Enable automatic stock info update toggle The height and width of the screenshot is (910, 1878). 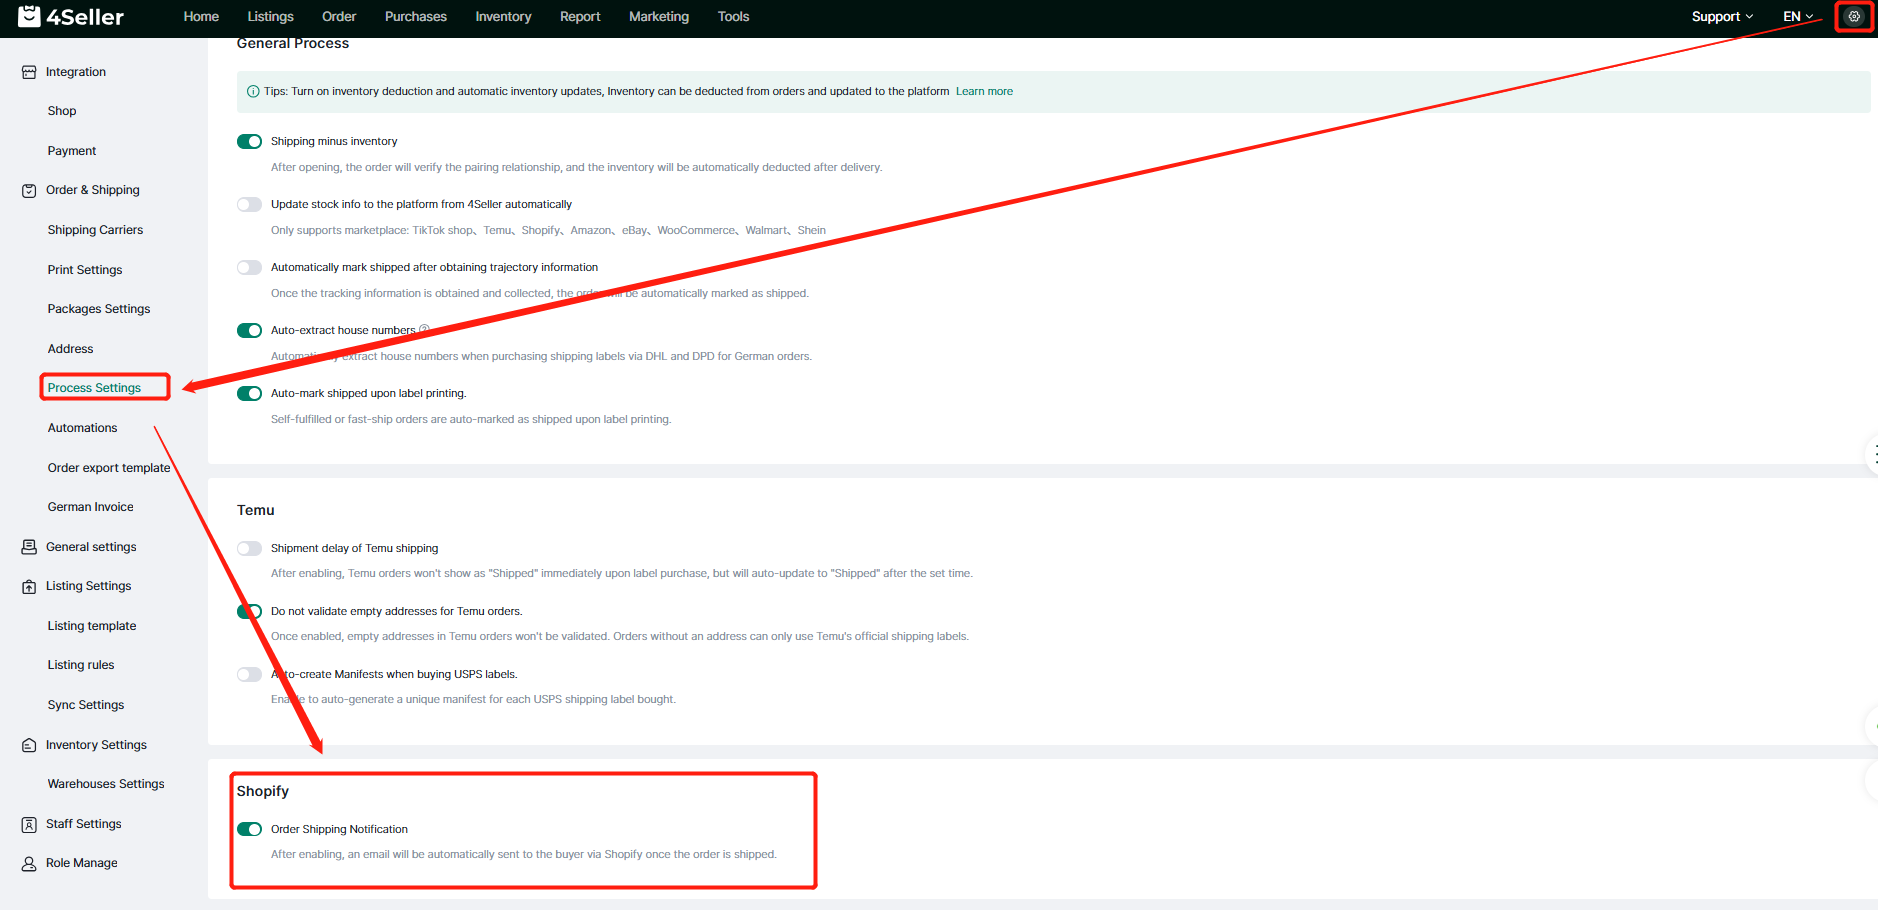[249, 205]
